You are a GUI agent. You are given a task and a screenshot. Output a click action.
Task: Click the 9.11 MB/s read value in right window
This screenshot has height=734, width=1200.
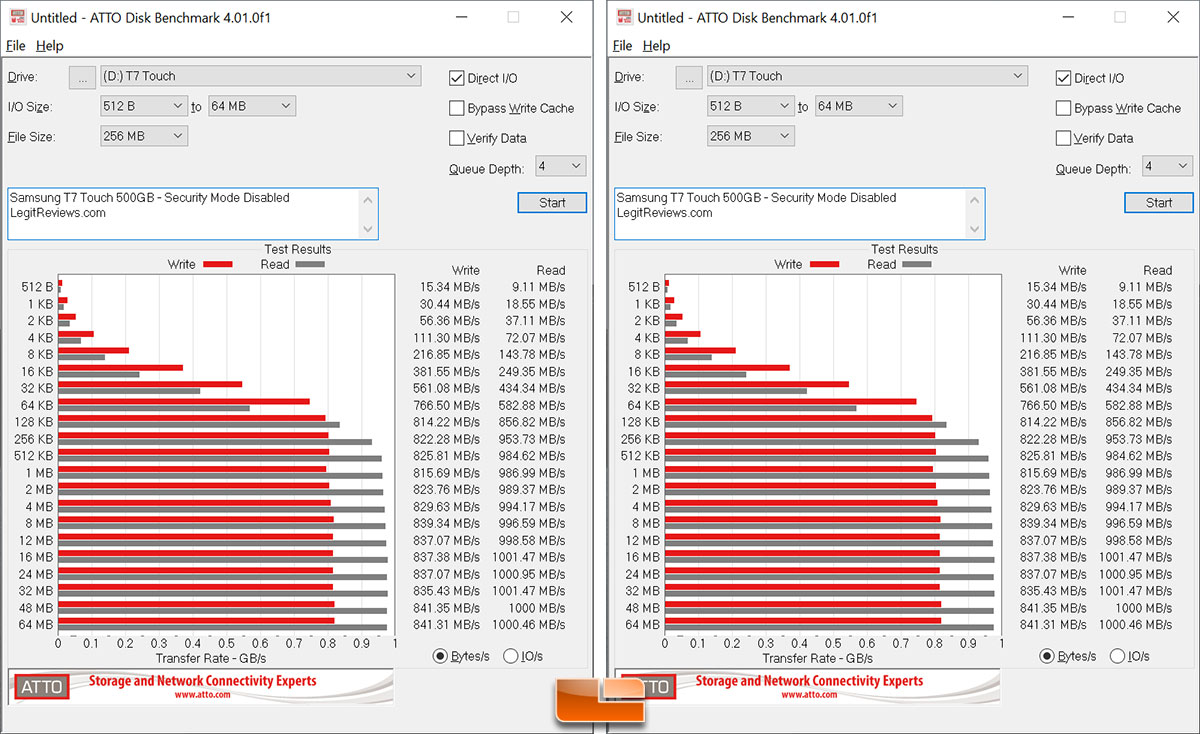pos(1144,287)
